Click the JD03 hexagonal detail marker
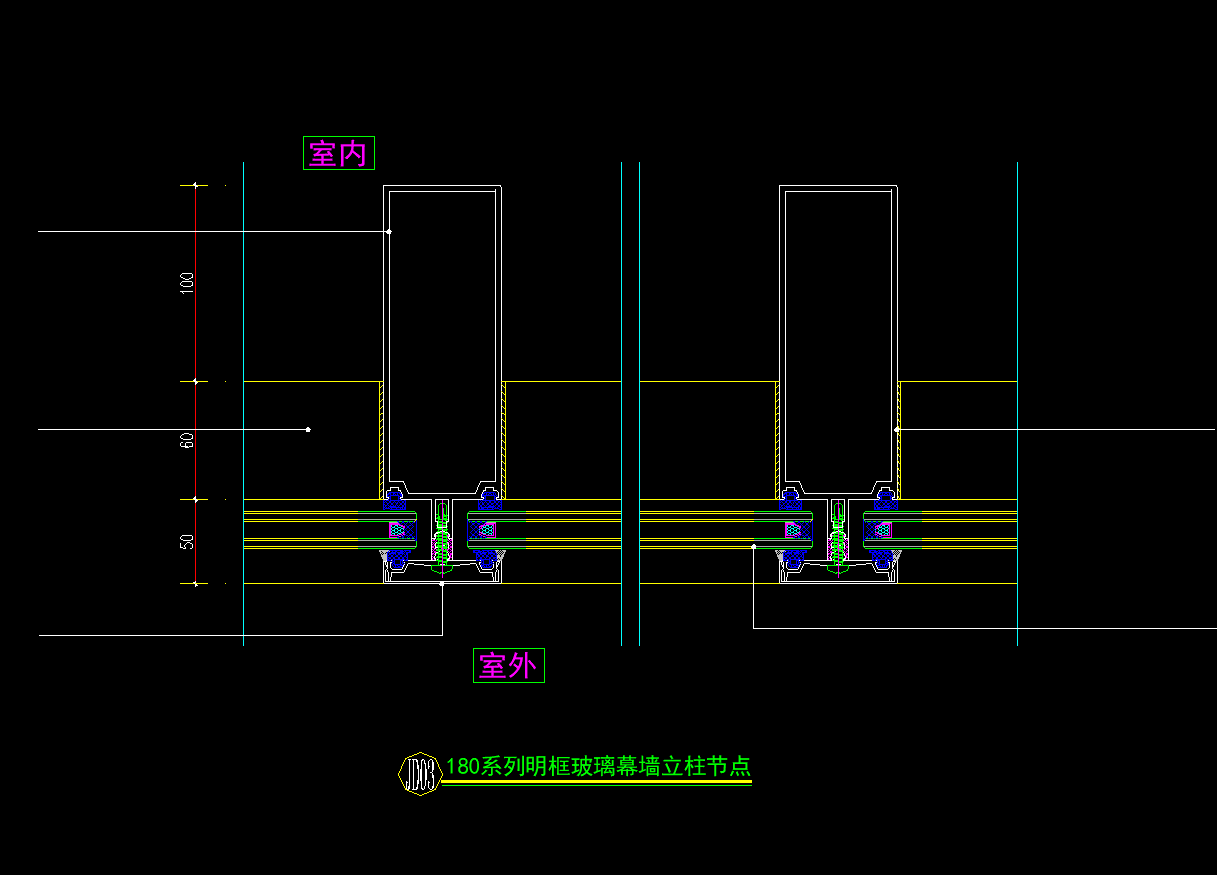The height and width of the screenshot is (875, 1217). (x=419, y=773)
